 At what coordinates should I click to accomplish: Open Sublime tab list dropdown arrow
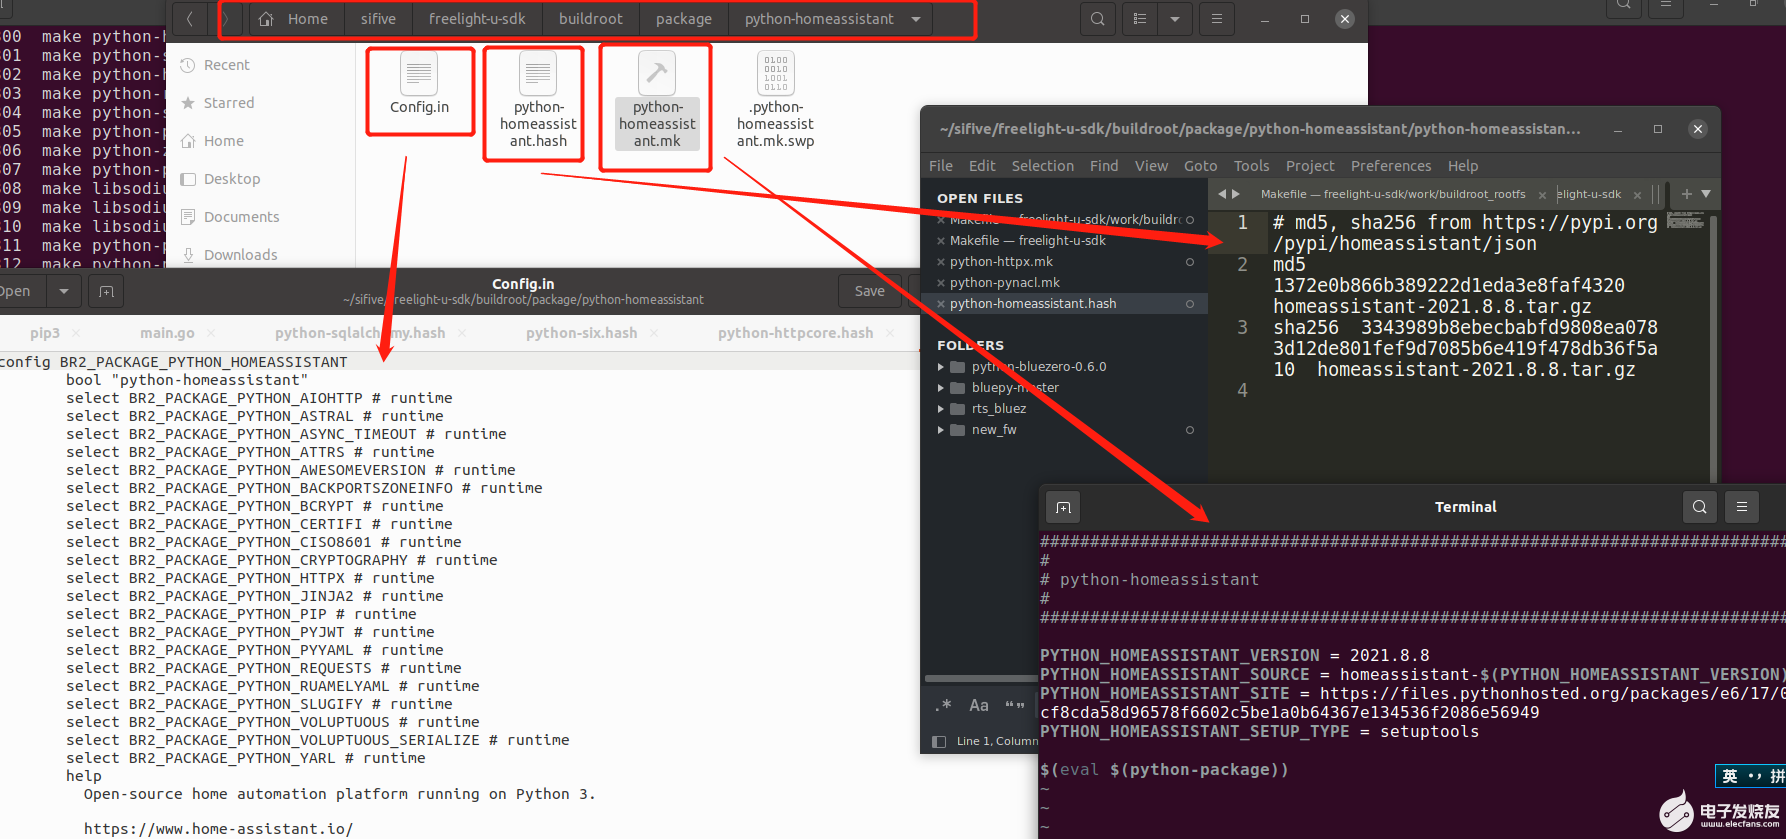click(x=1706, y=194)
